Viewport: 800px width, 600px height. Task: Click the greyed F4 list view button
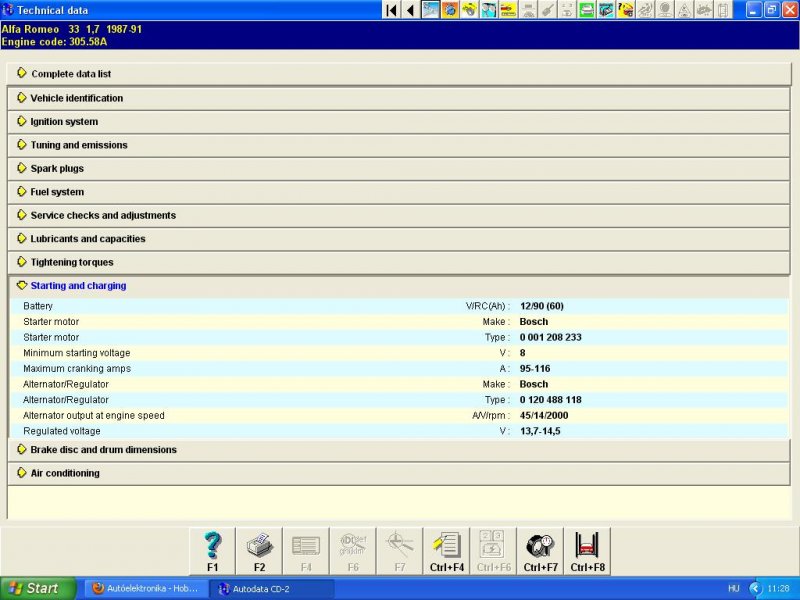click(x=306, y=552)
